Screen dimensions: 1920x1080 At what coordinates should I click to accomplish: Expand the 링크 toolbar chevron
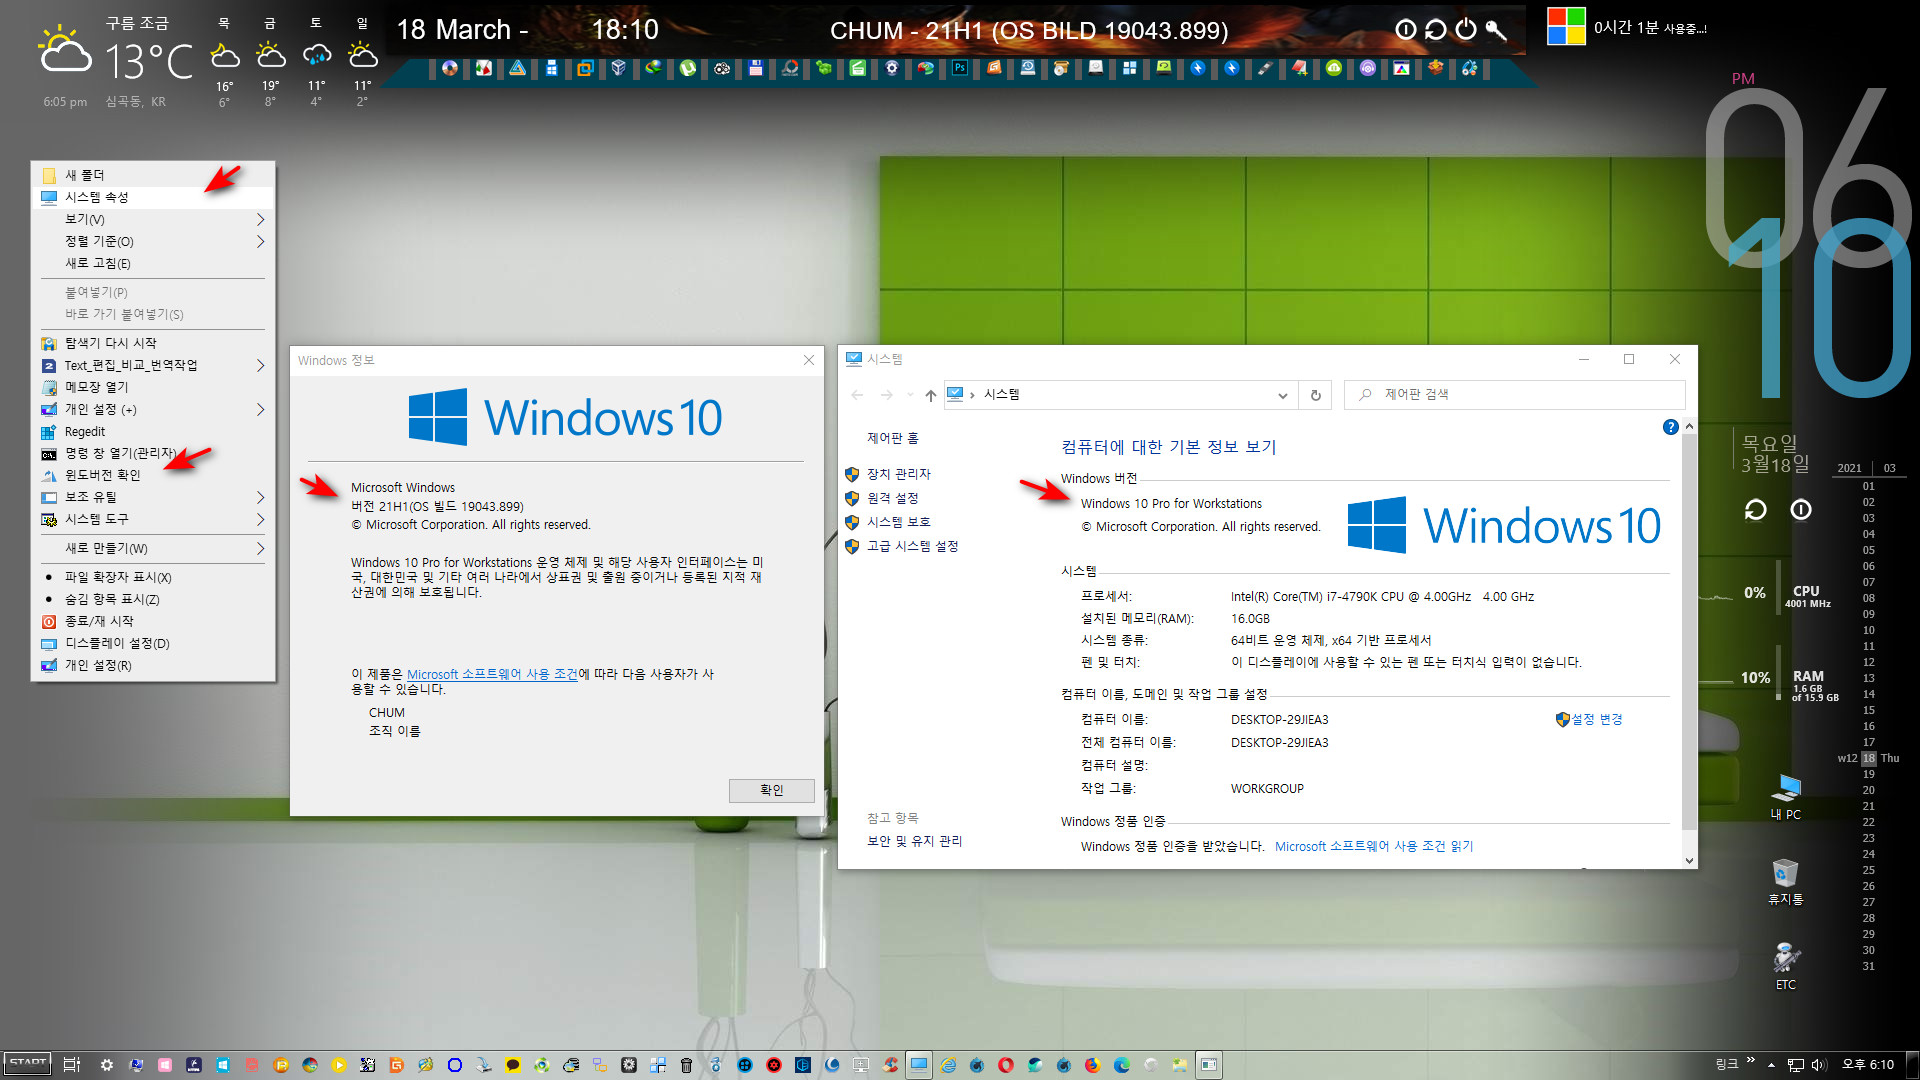click(1750, 1061)
